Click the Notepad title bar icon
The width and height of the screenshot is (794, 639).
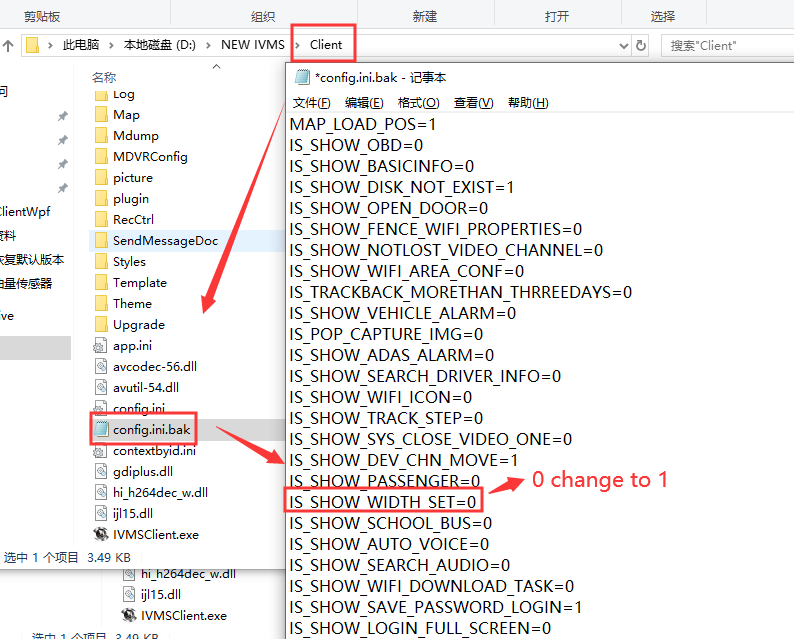(302, 77)
